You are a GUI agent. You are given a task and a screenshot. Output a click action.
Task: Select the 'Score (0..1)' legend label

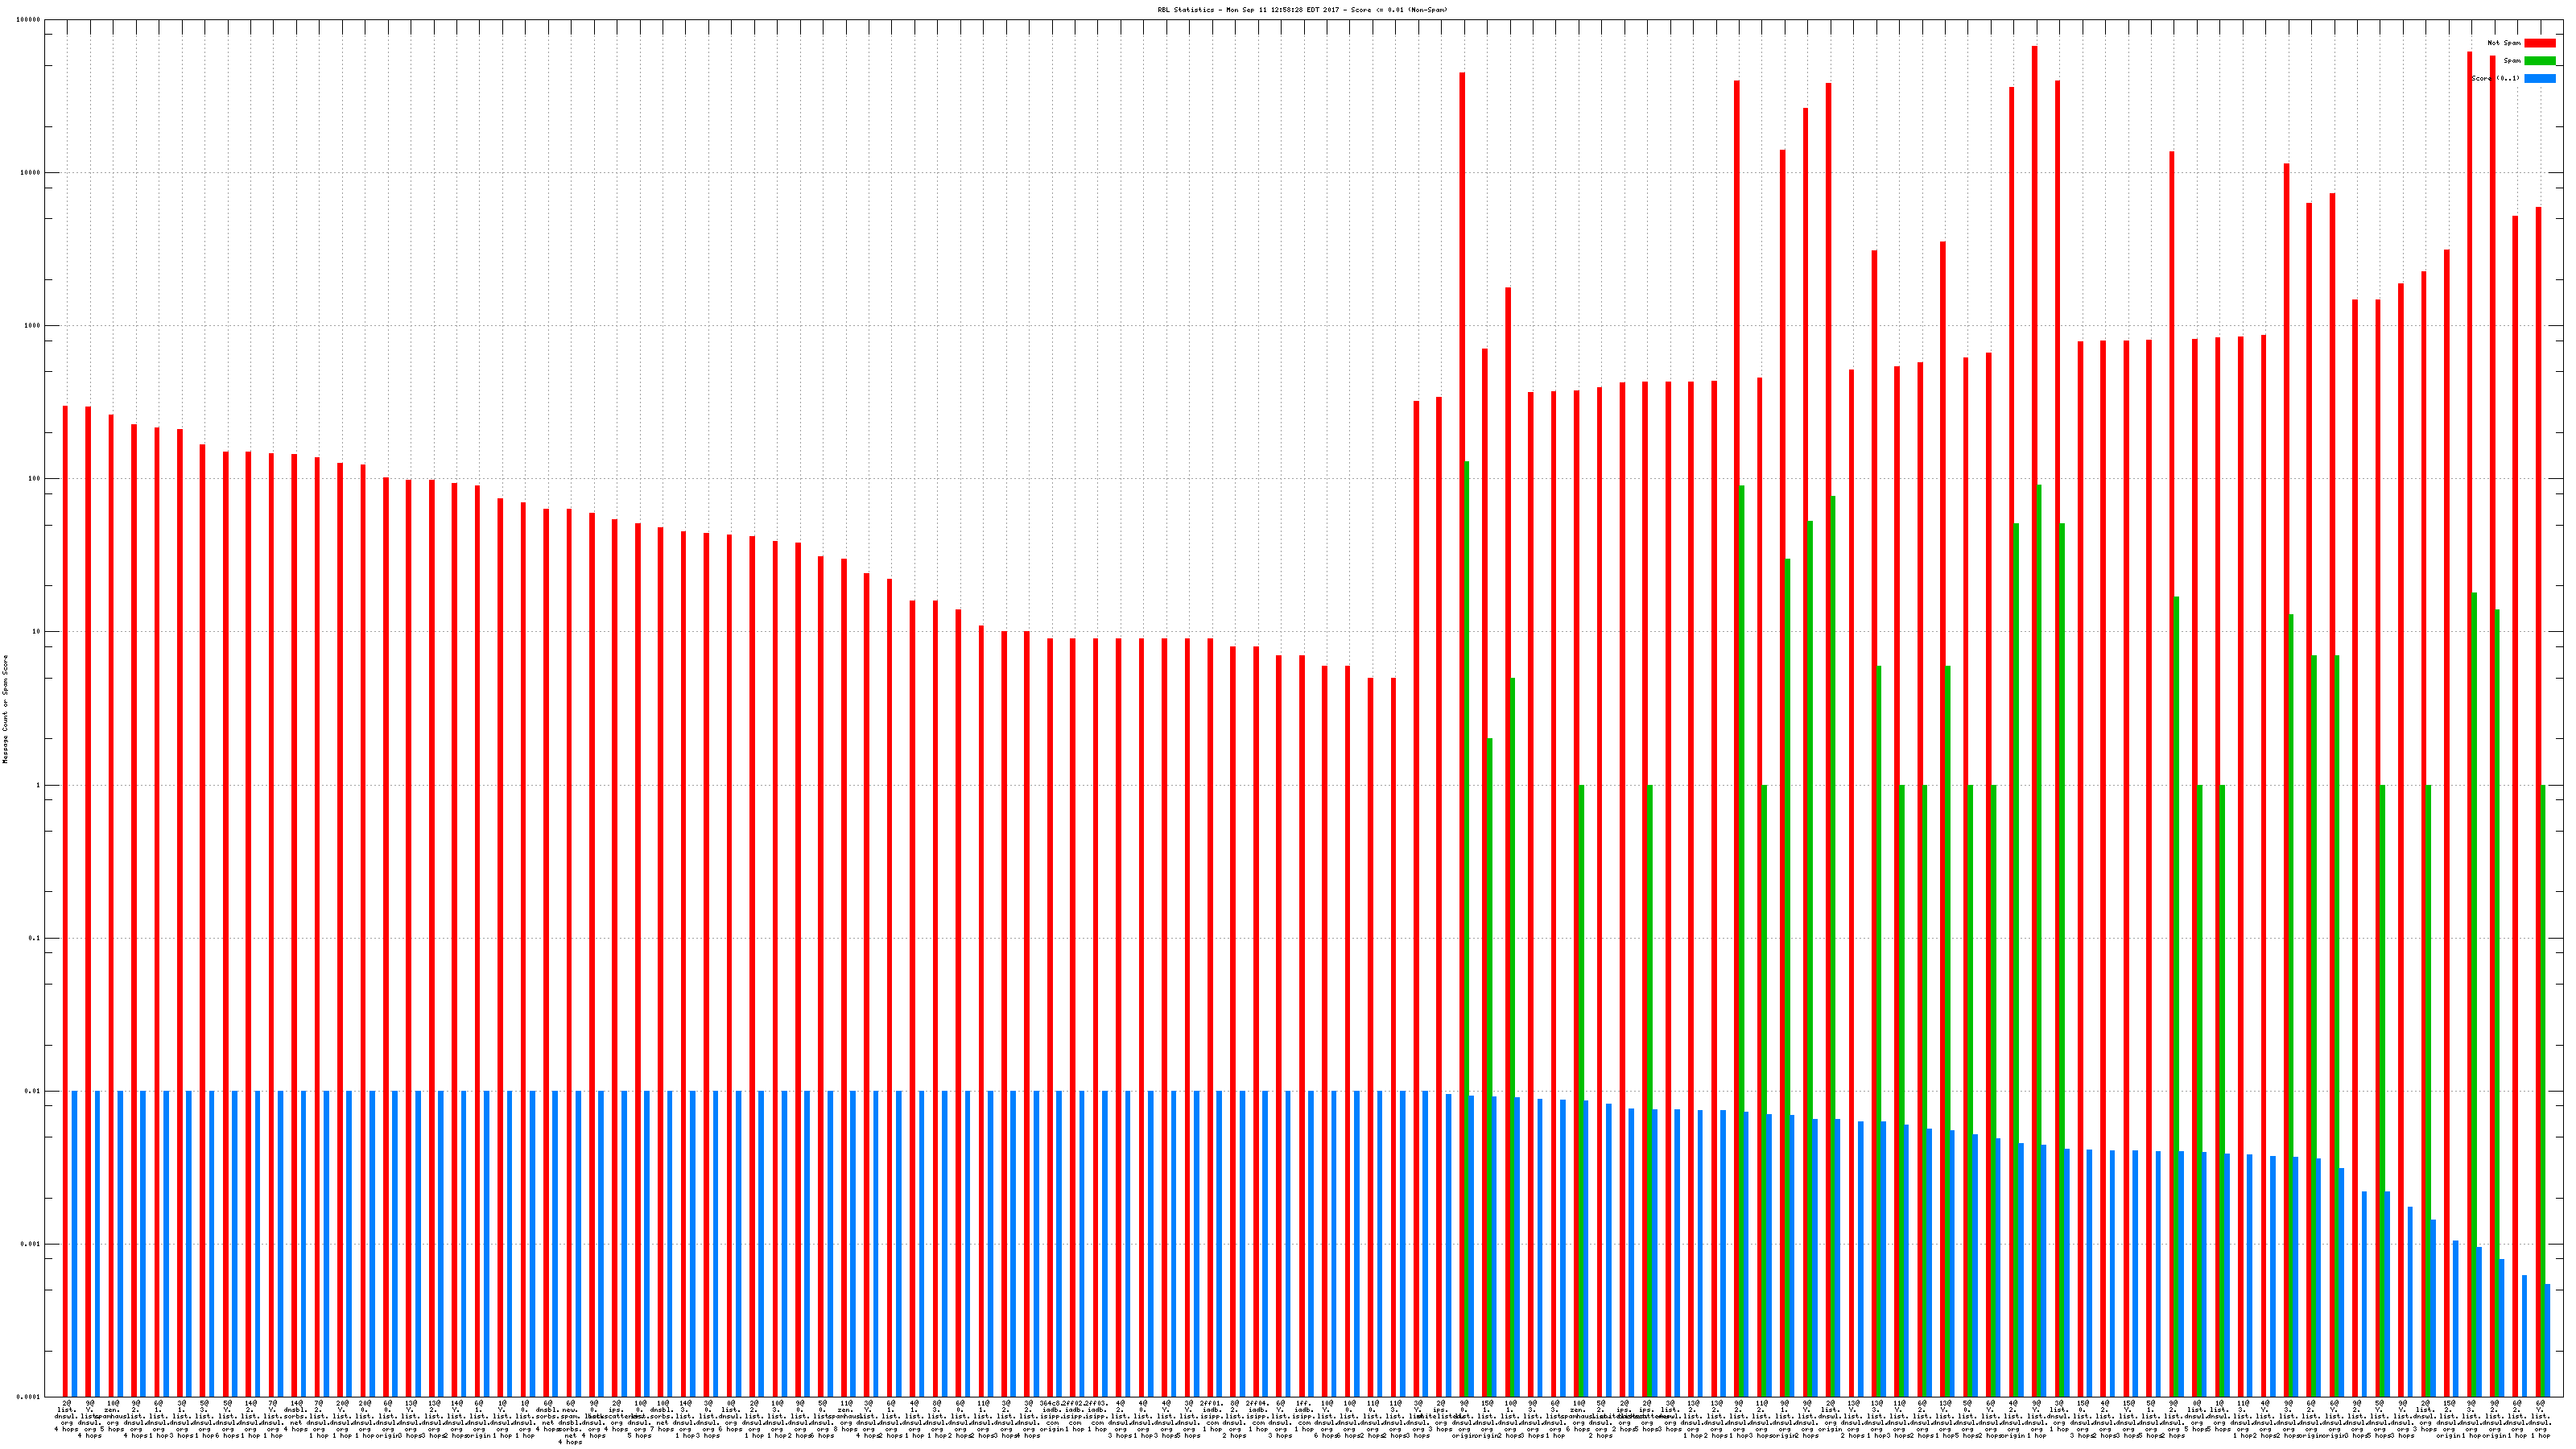coord(2495,78)
